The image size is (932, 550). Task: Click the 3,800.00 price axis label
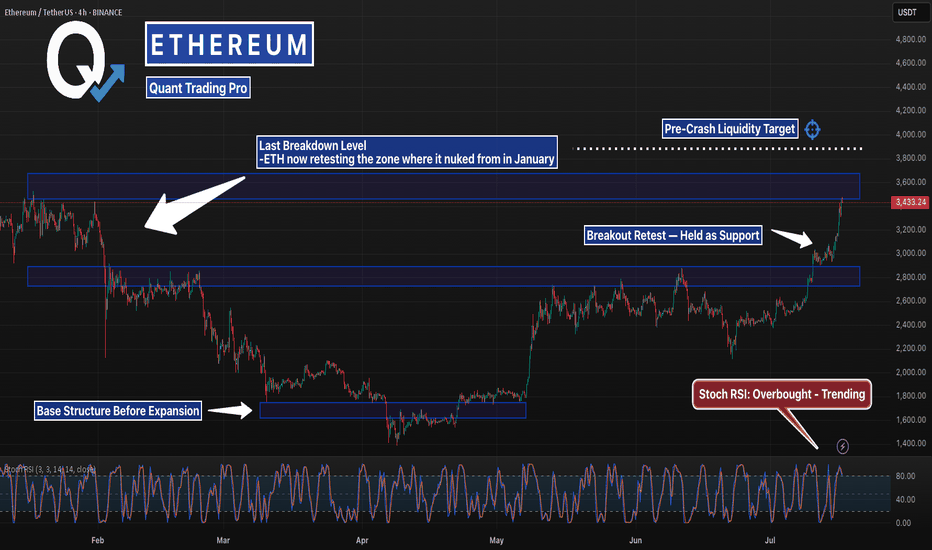911,158
